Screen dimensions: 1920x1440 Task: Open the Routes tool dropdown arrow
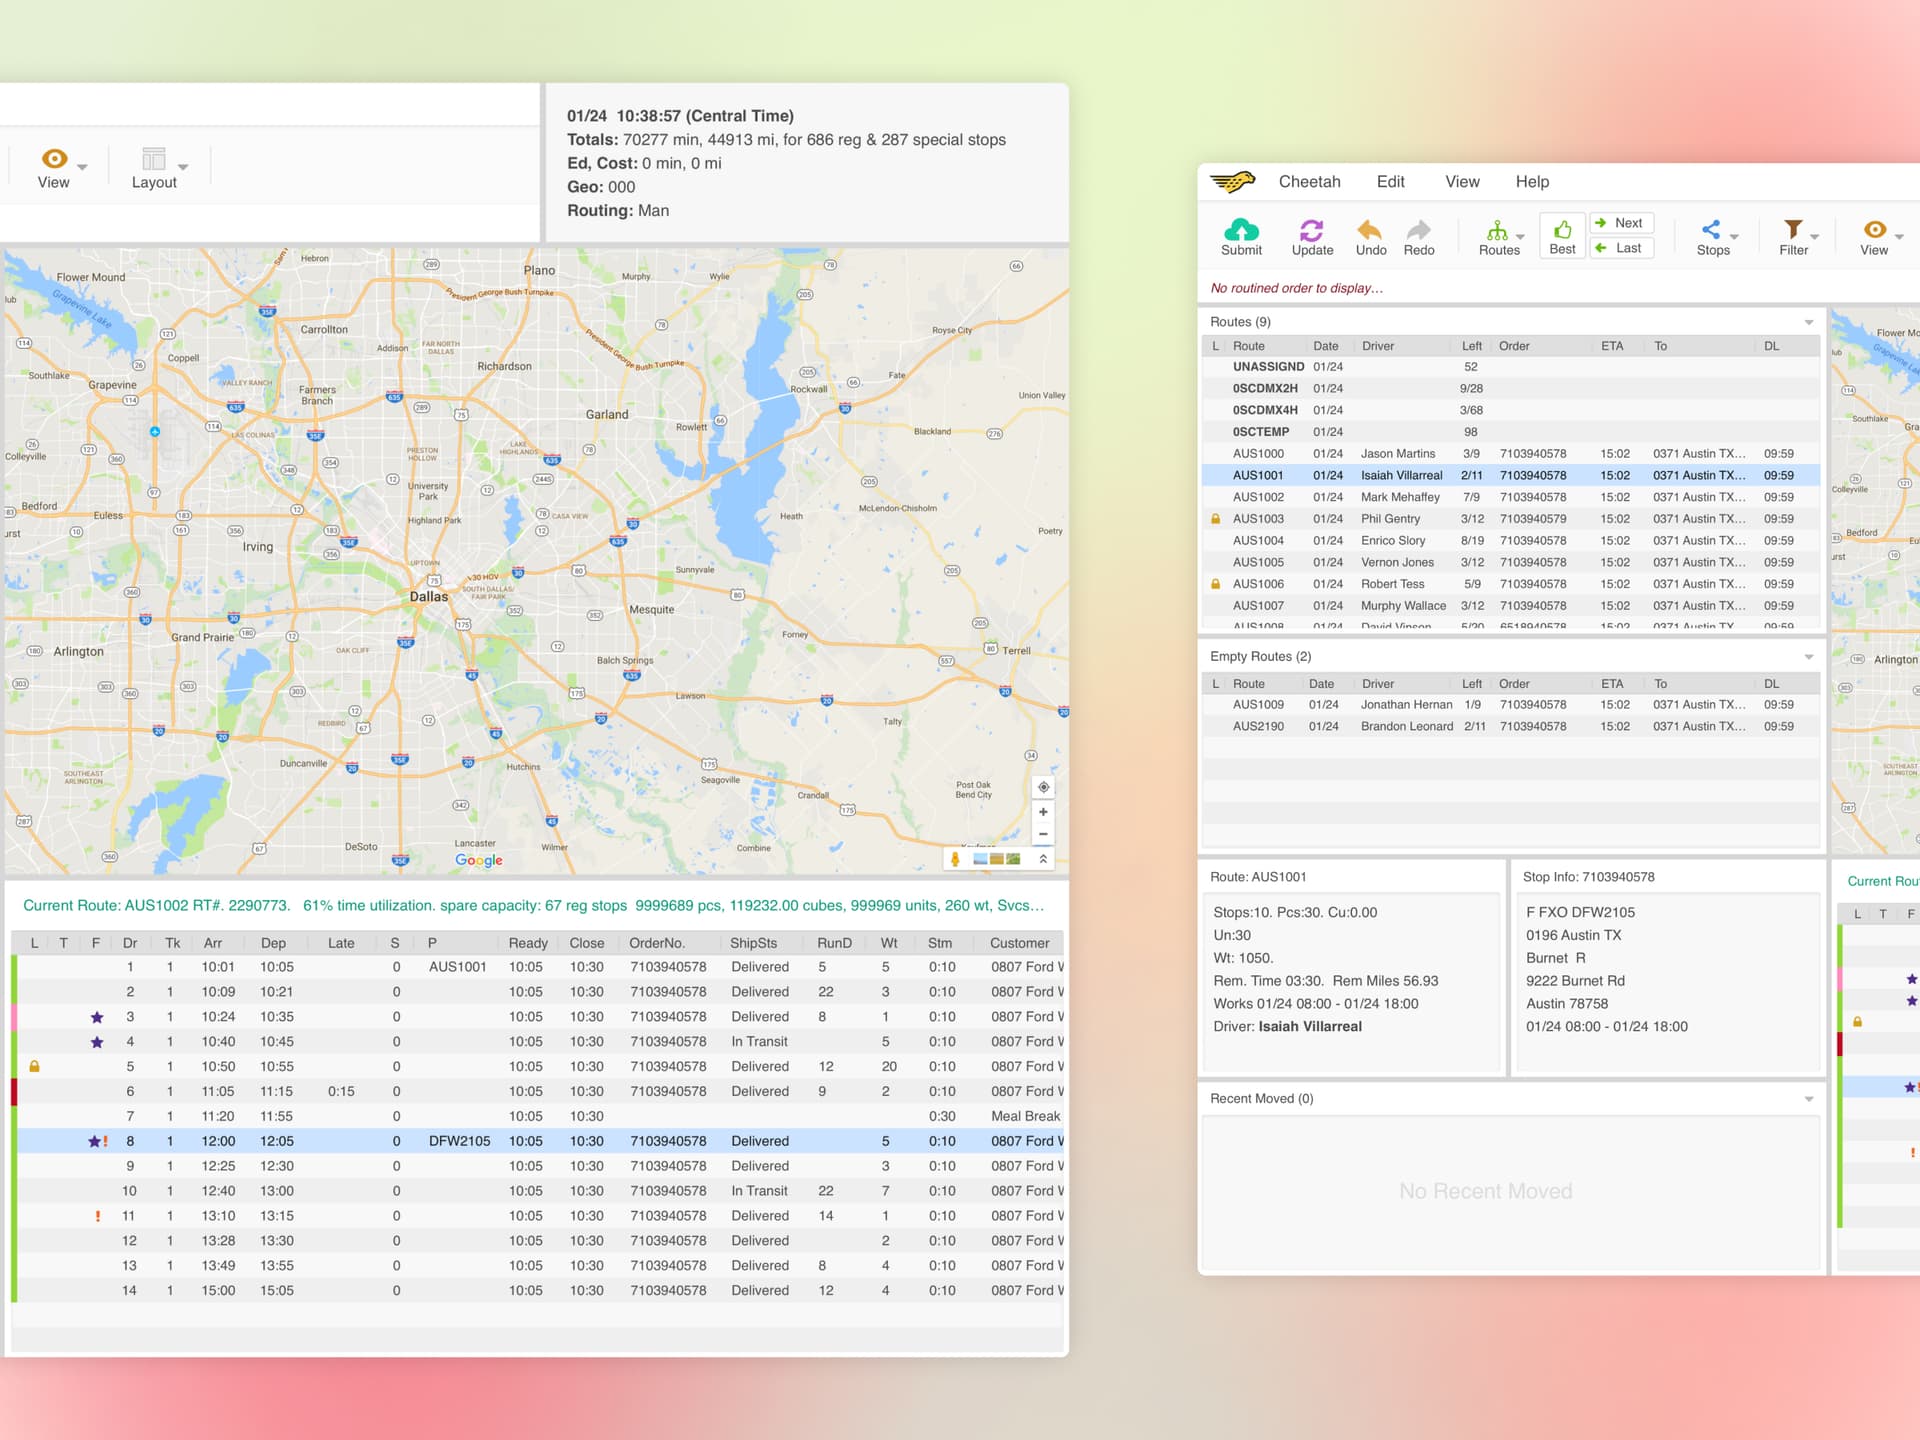[1520, 237]
